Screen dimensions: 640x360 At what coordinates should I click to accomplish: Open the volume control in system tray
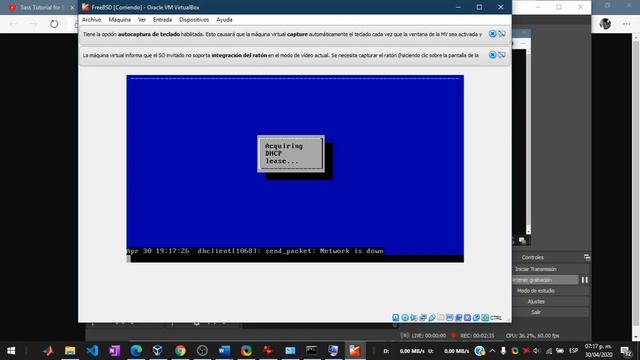point(537,351)
